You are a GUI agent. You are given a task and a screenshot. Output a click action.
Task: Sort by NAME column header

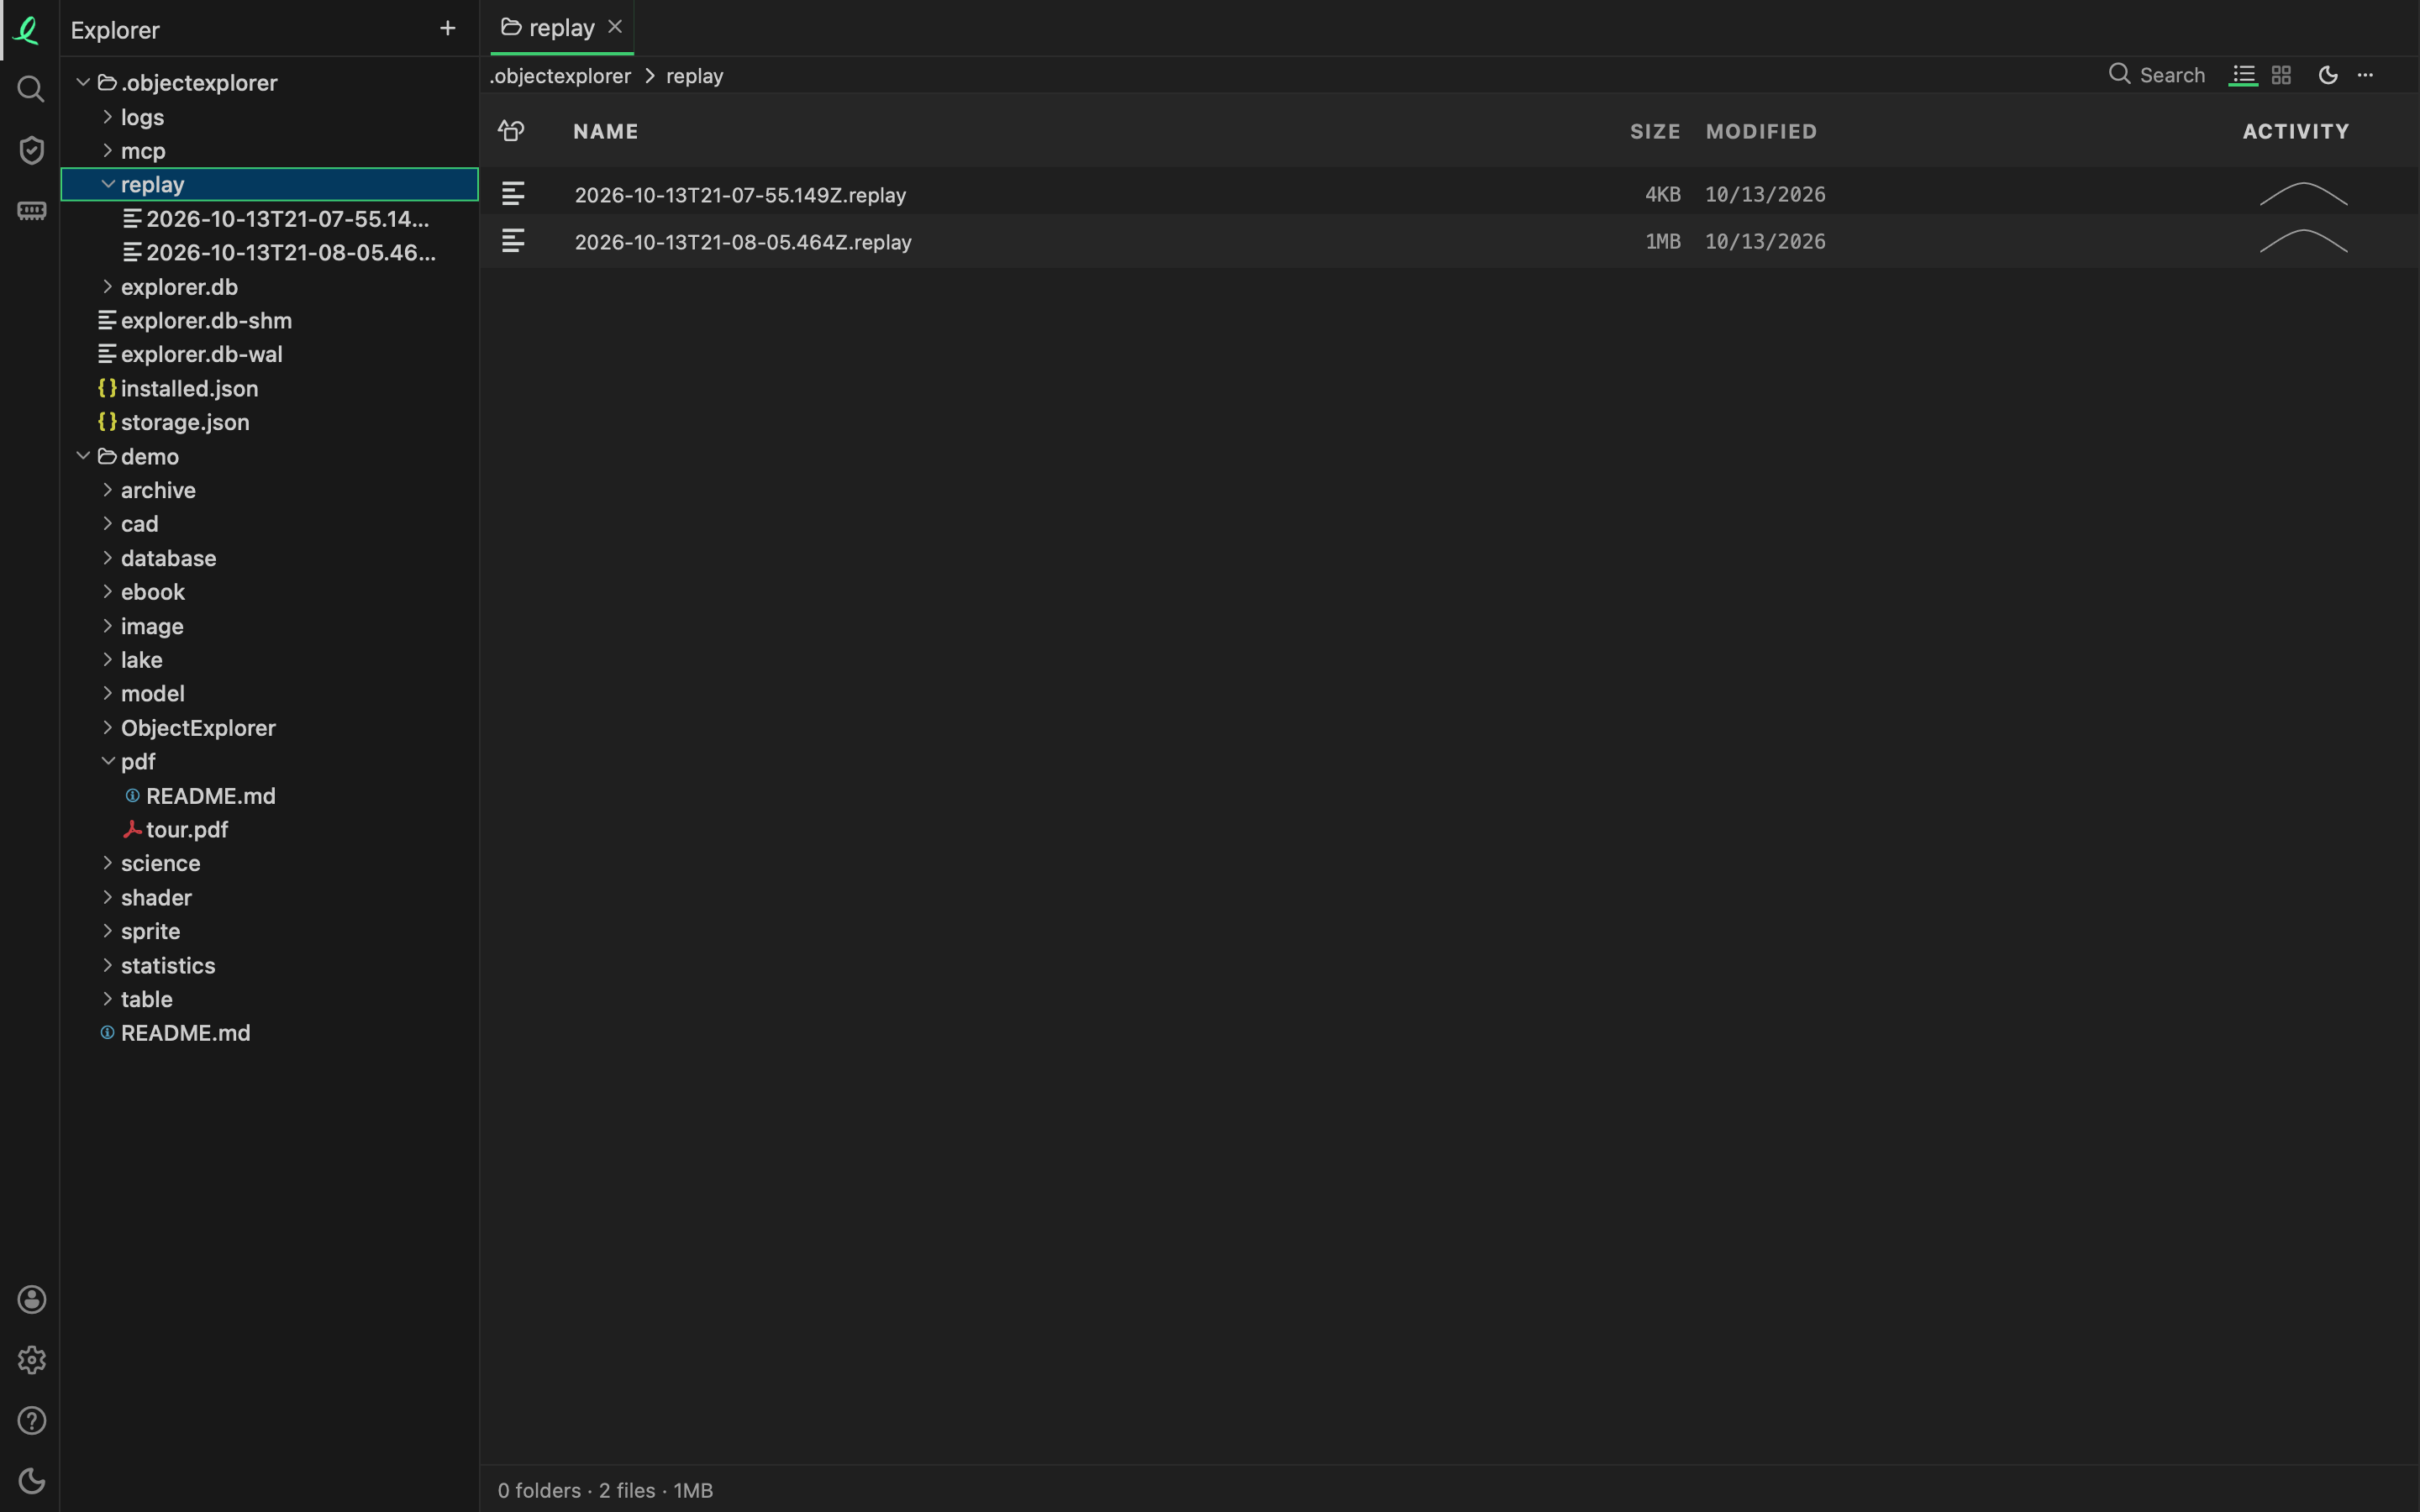(606, 131)
